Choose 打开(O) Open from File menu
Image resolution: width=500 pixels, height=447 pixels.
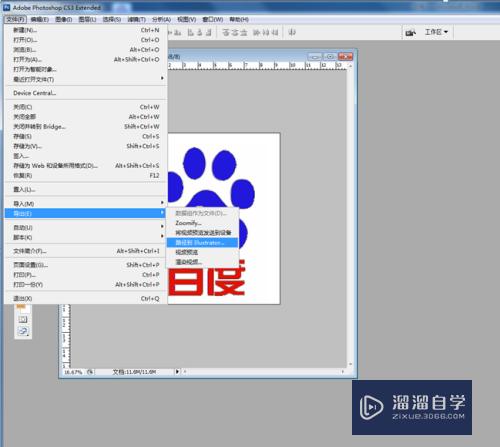(86, 40)
